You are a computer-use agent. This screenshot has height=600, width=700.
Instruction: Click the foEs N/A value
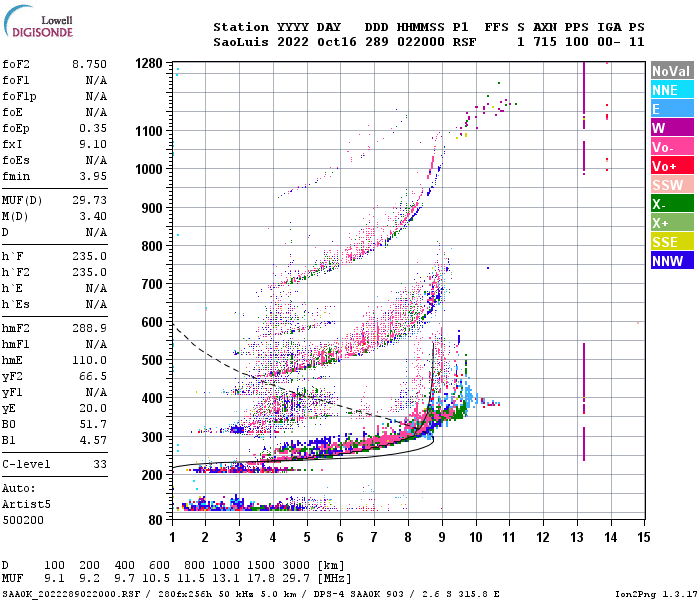tap(96, 160)
